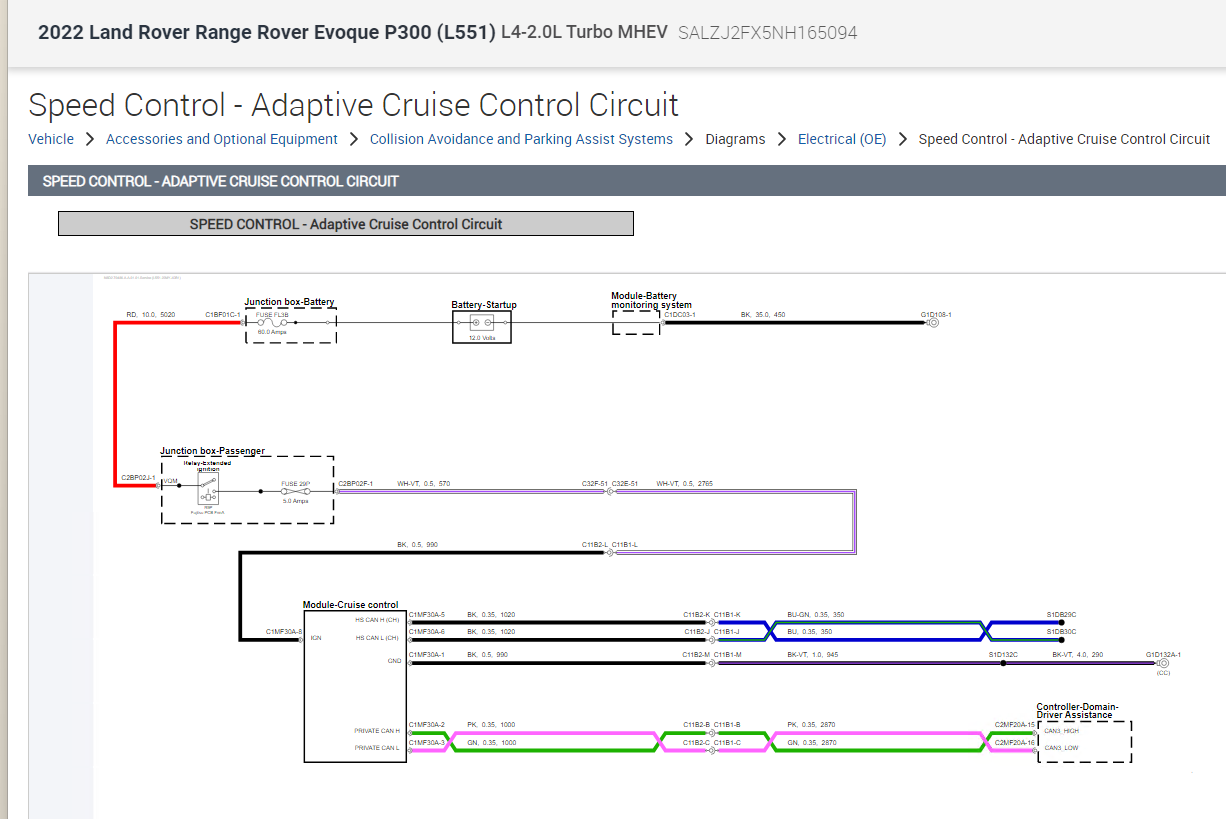The height and width of the screenshot is (819, 1226).
Task: Click wire label PK, 0.35, 1000
Action: coord(491,723)
